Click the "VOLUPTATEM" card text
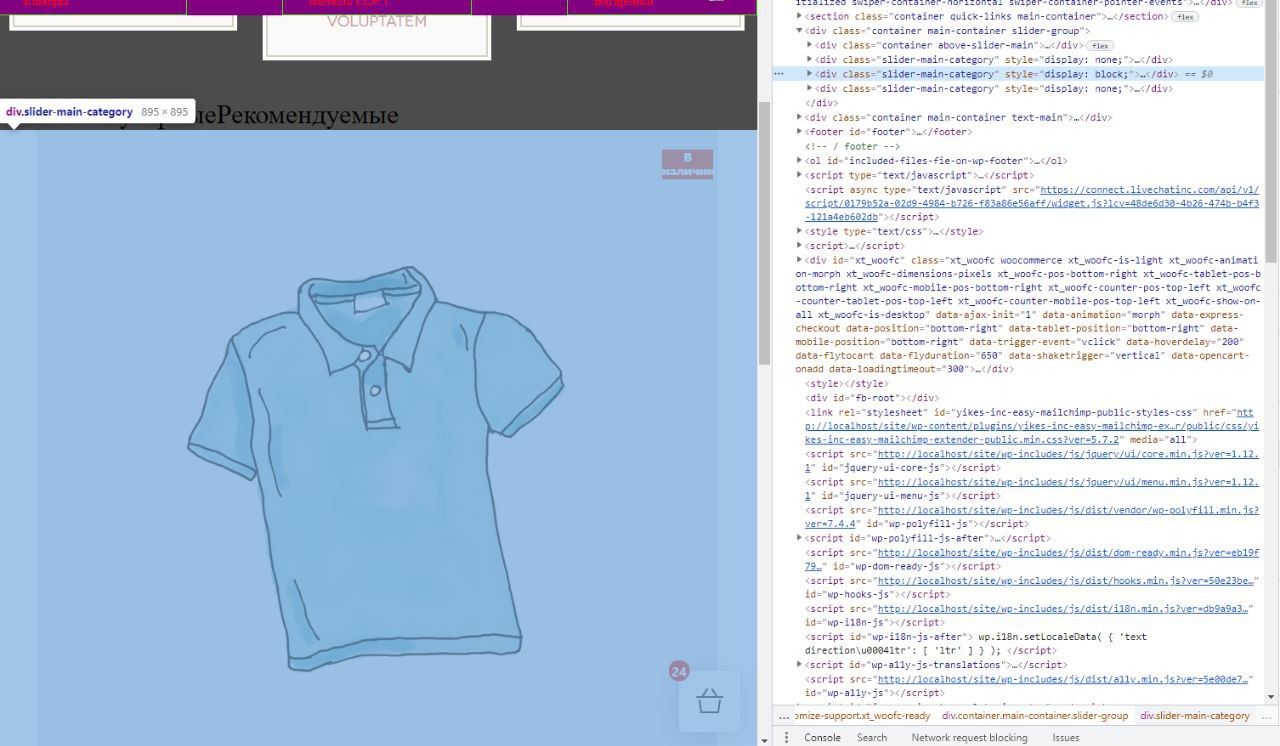 [376, 21]
